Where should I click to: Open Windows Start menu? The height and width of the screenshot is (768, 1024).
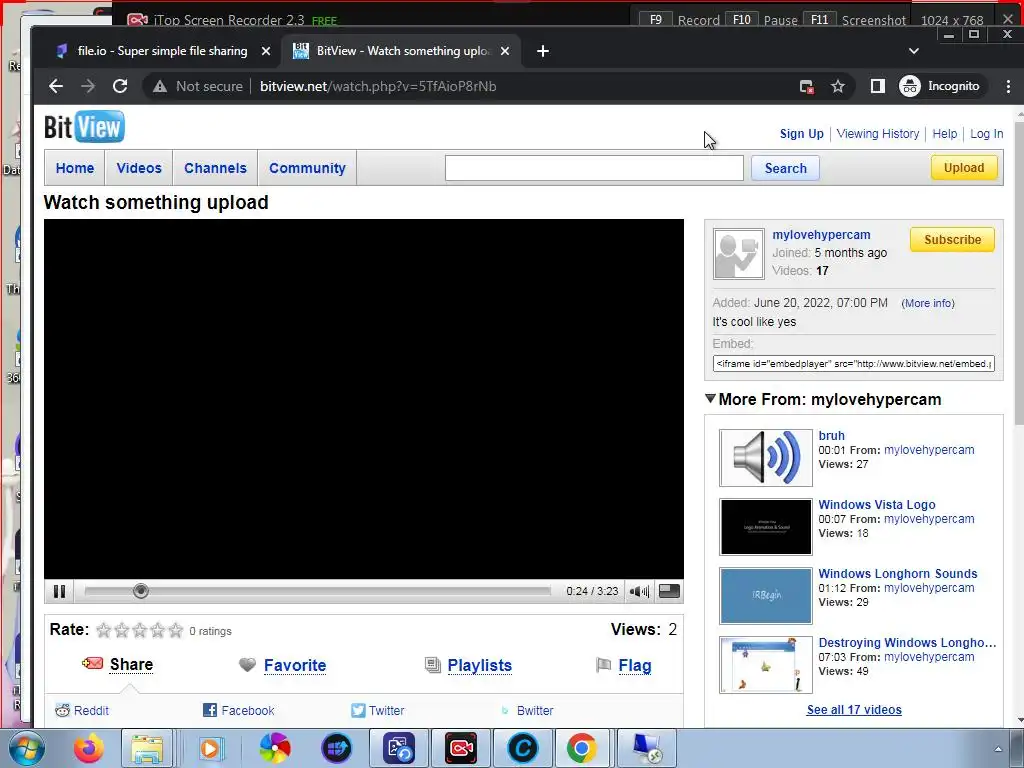(26, 748)
